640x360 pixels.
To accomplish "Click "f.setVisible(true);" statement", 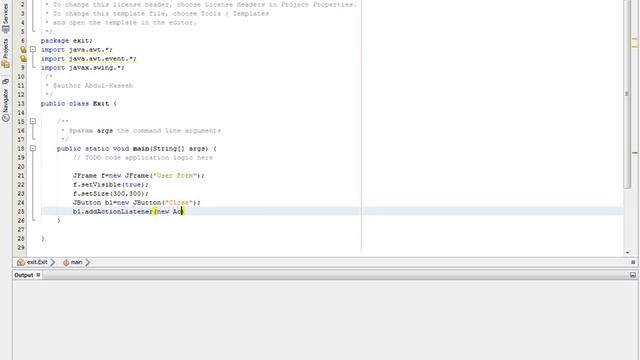I will 111,184.
